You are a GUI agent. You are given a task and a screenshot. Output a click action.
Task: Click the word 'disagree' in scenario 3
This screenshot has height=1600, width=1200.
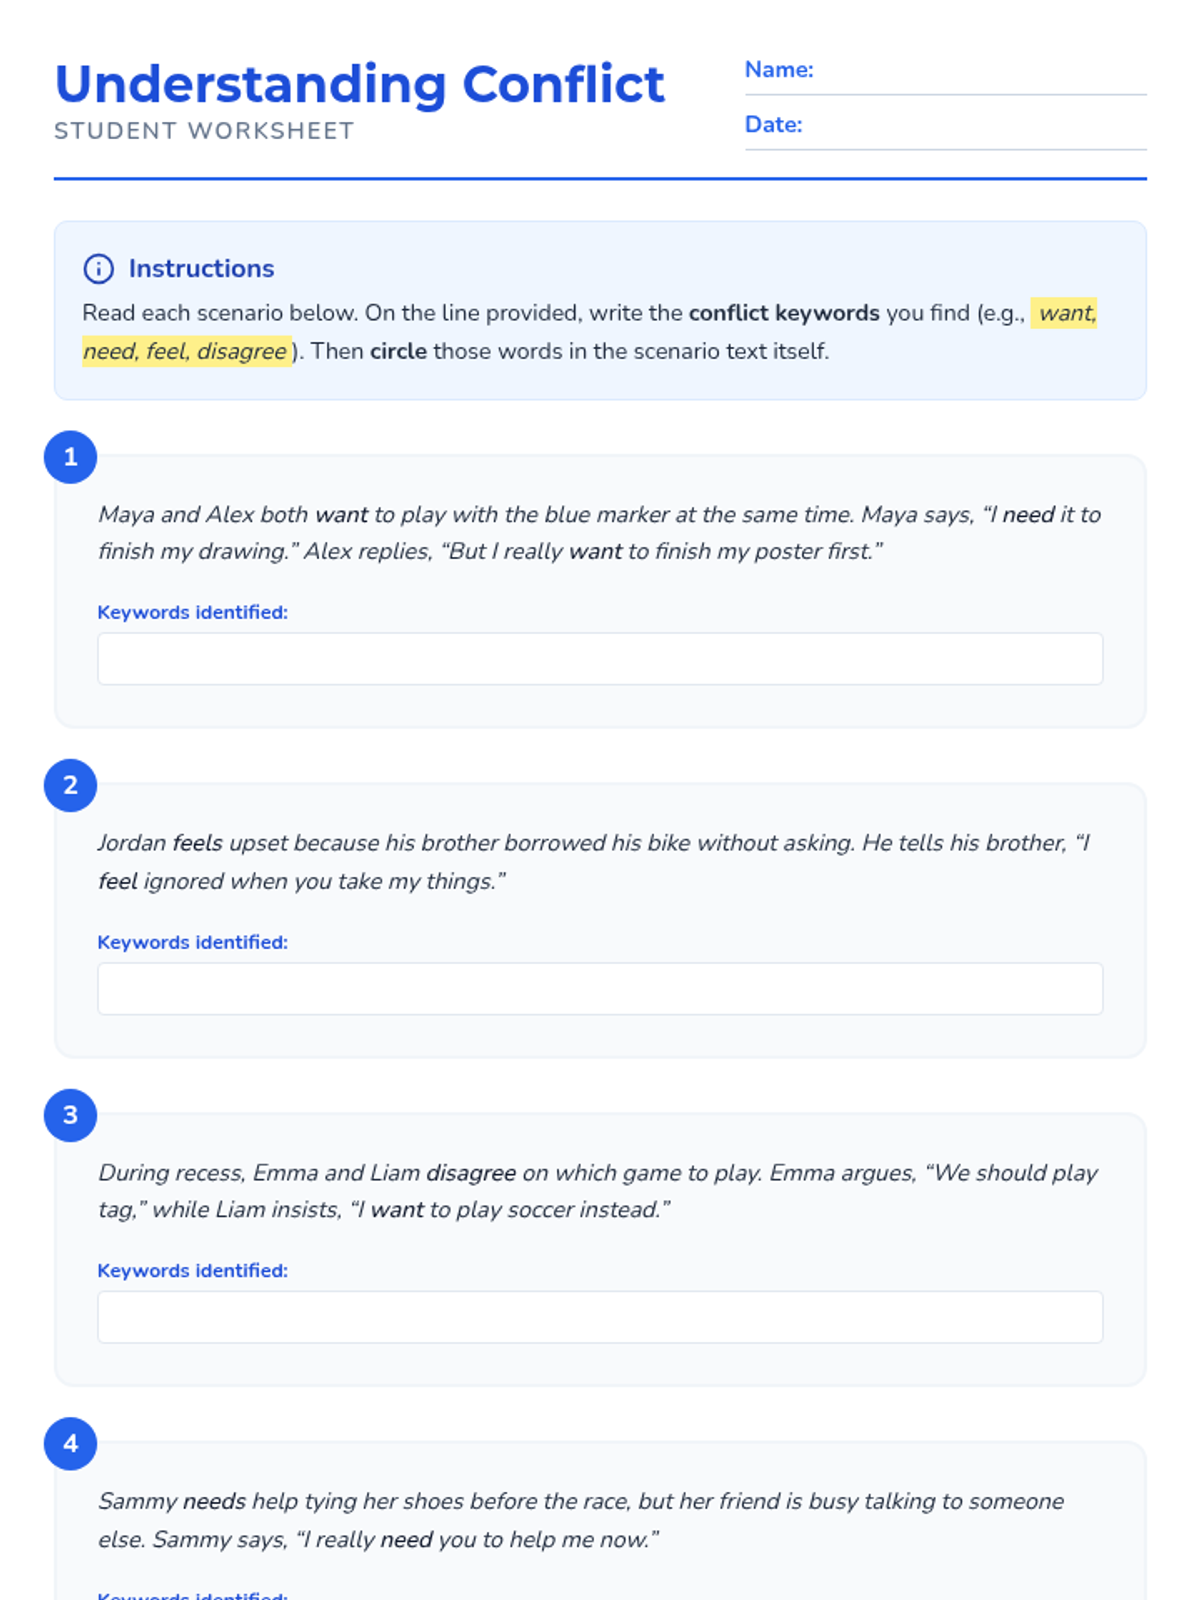[471, 1173]
